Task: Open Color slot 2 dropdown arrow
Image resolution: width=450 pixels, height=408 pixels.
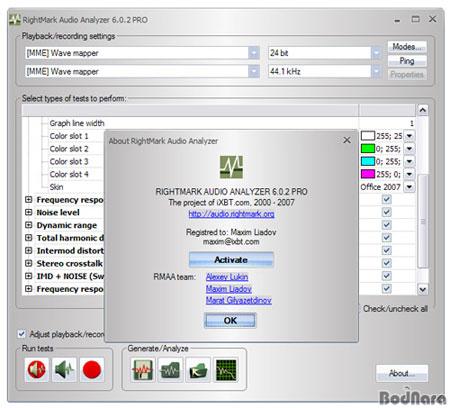Action: (x=409, y=148)
